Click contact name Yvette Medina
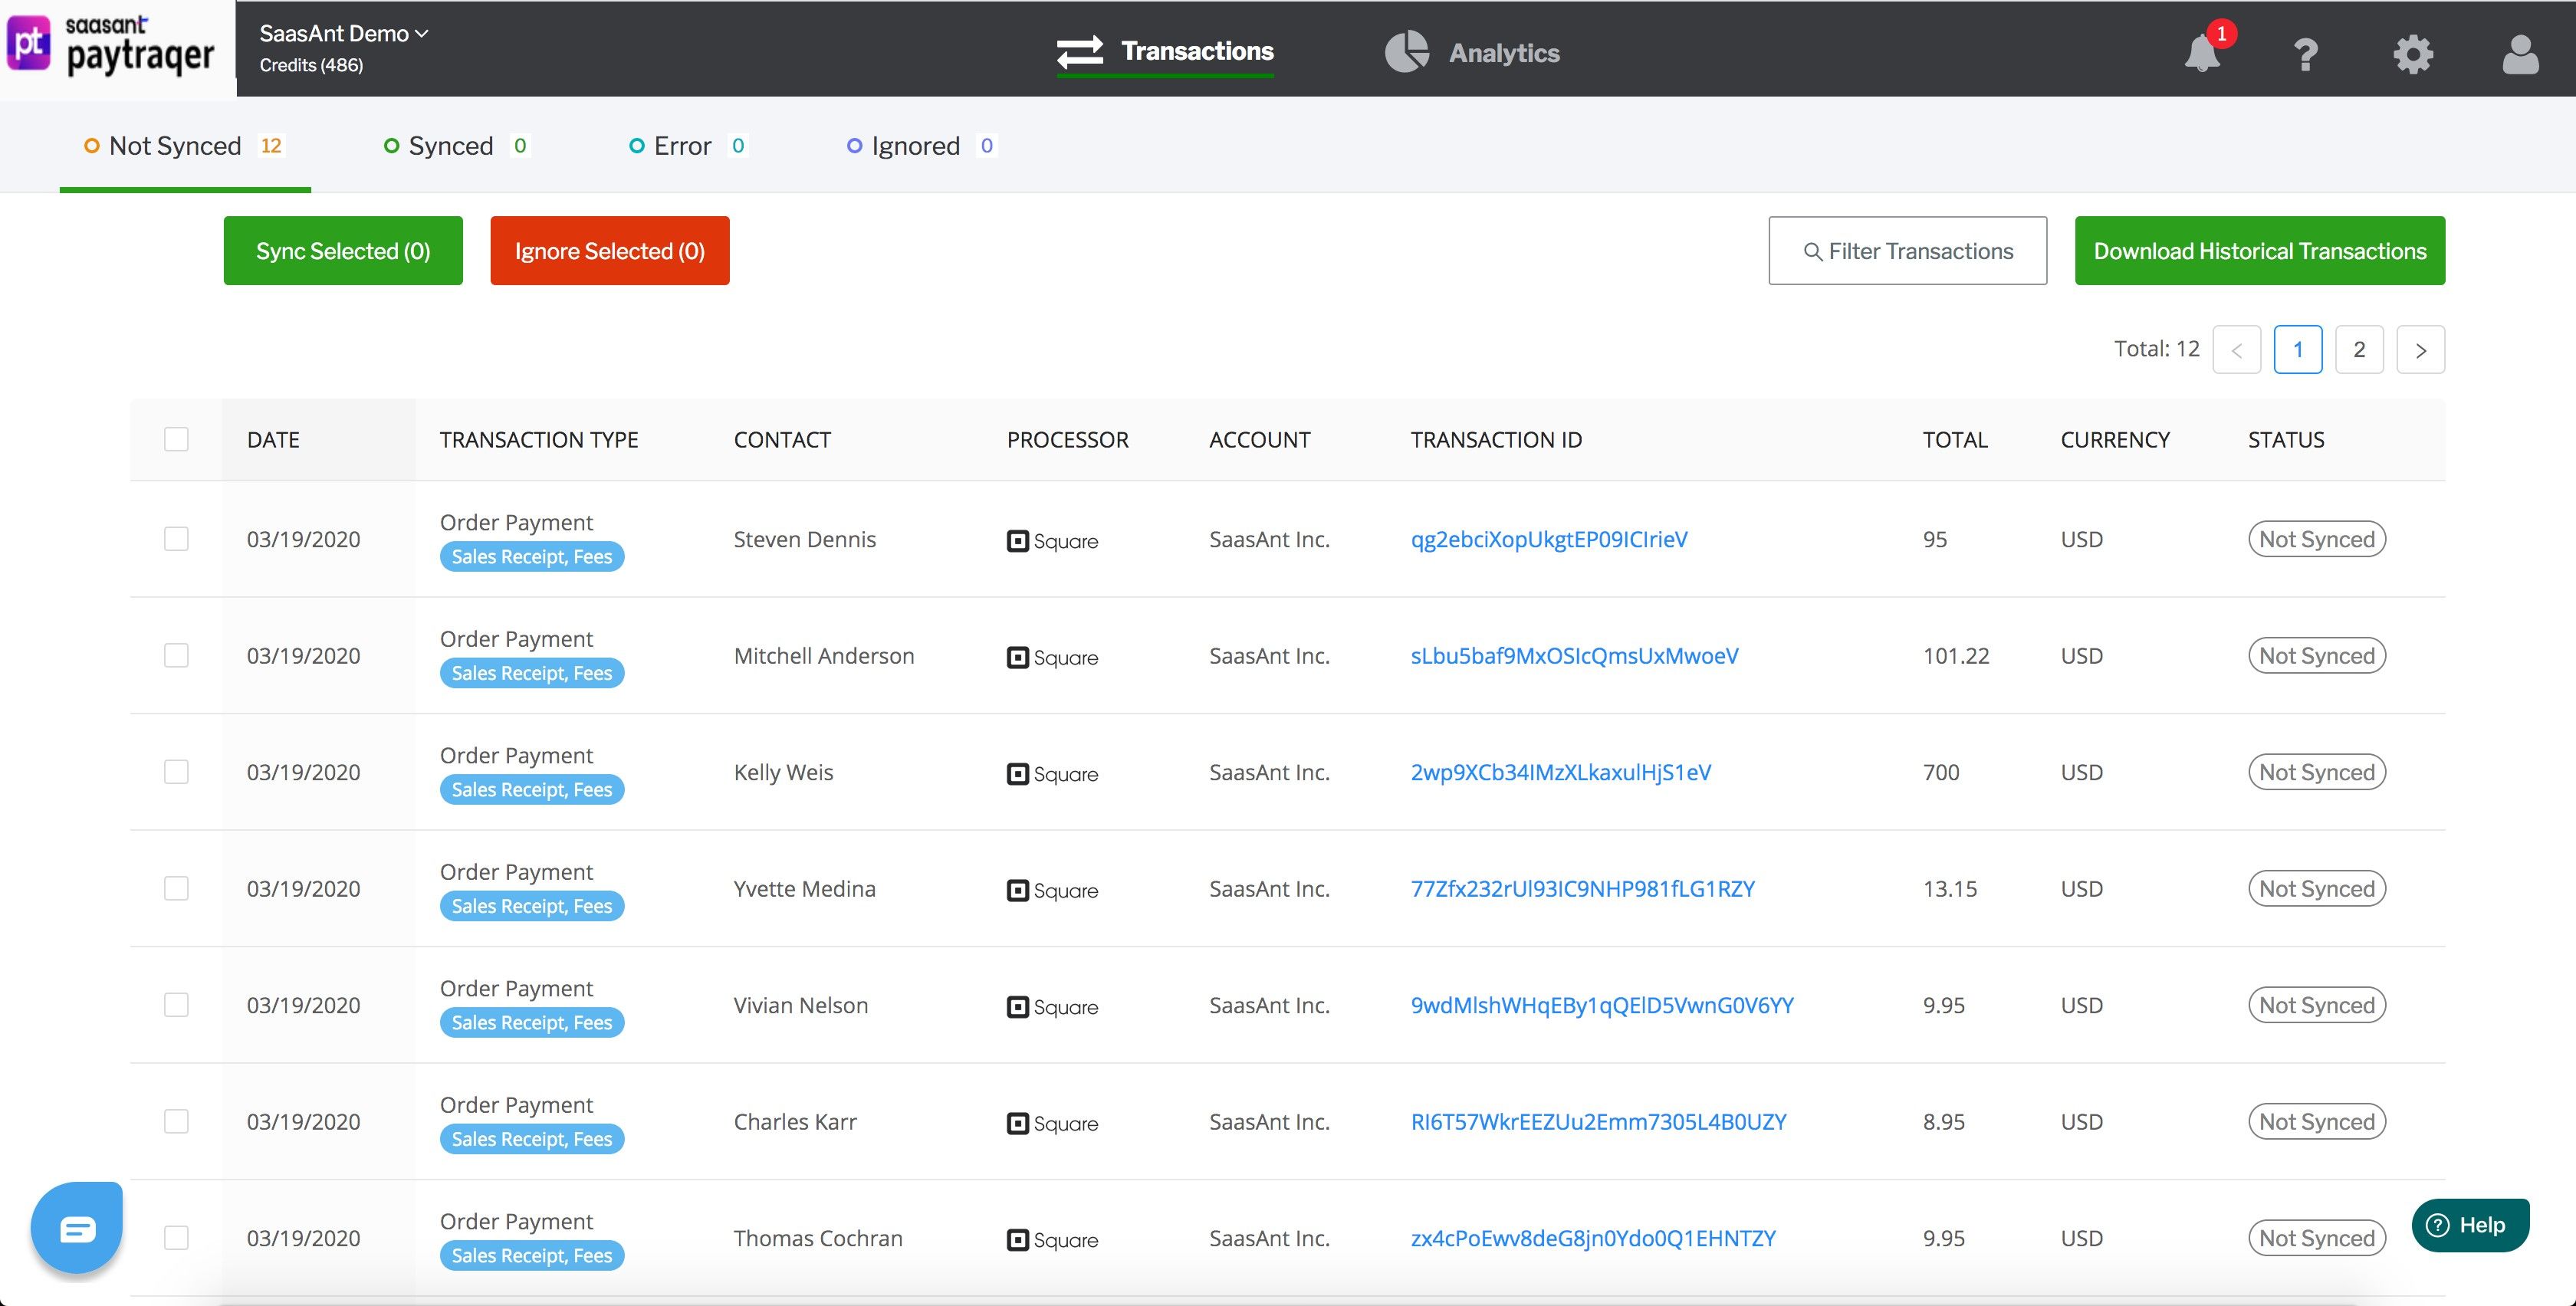Image resolution: width=2576 pixels, height=1306 pixels. (805, 888)
